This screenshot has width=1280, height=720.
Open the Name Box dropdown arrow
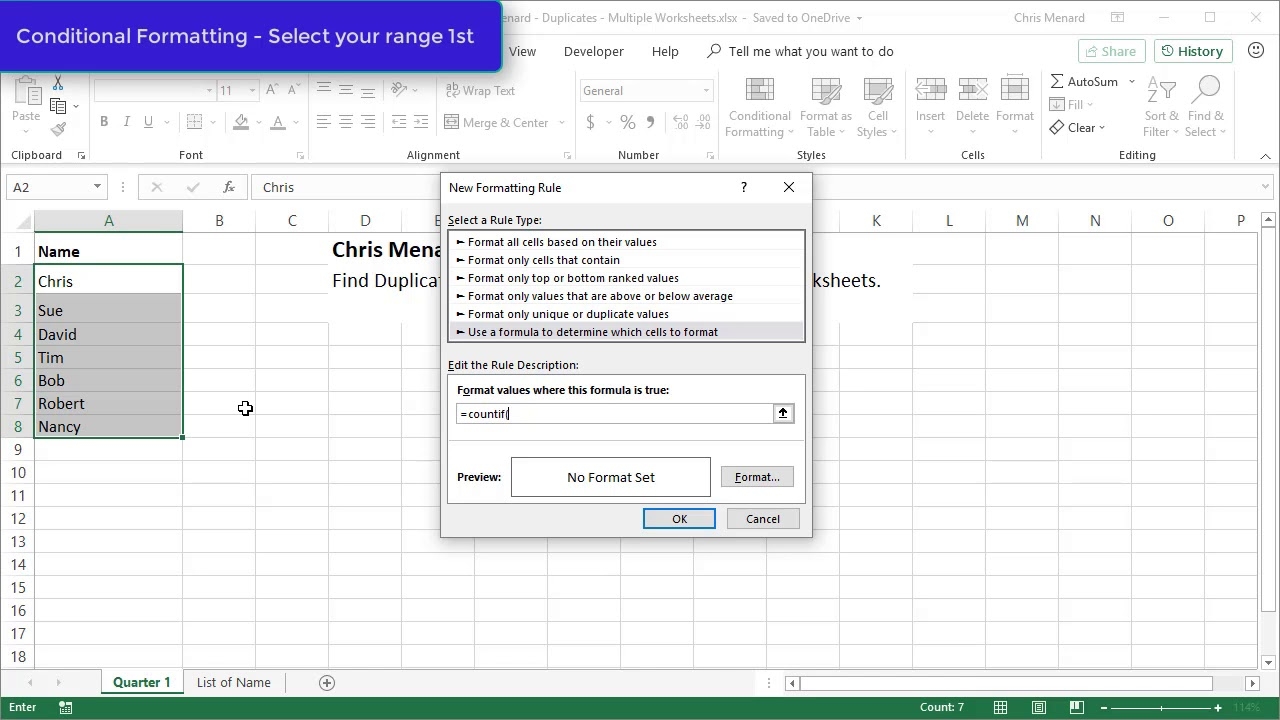click(97, 187)
